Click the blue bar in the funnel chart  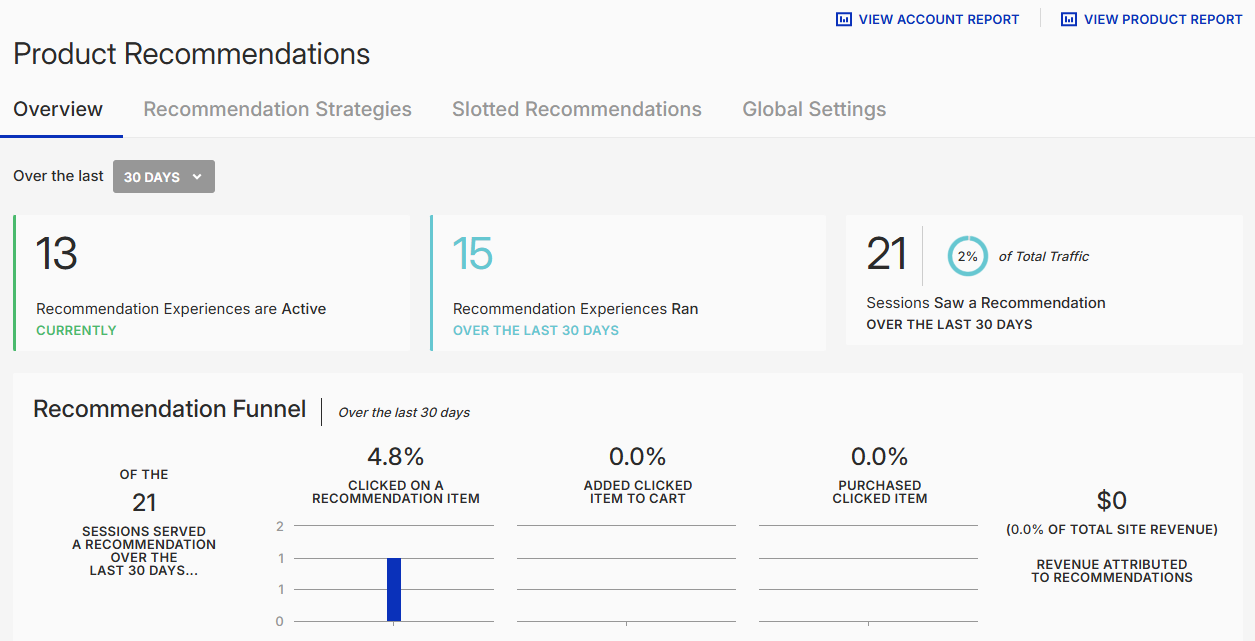(x=394, y=589)
